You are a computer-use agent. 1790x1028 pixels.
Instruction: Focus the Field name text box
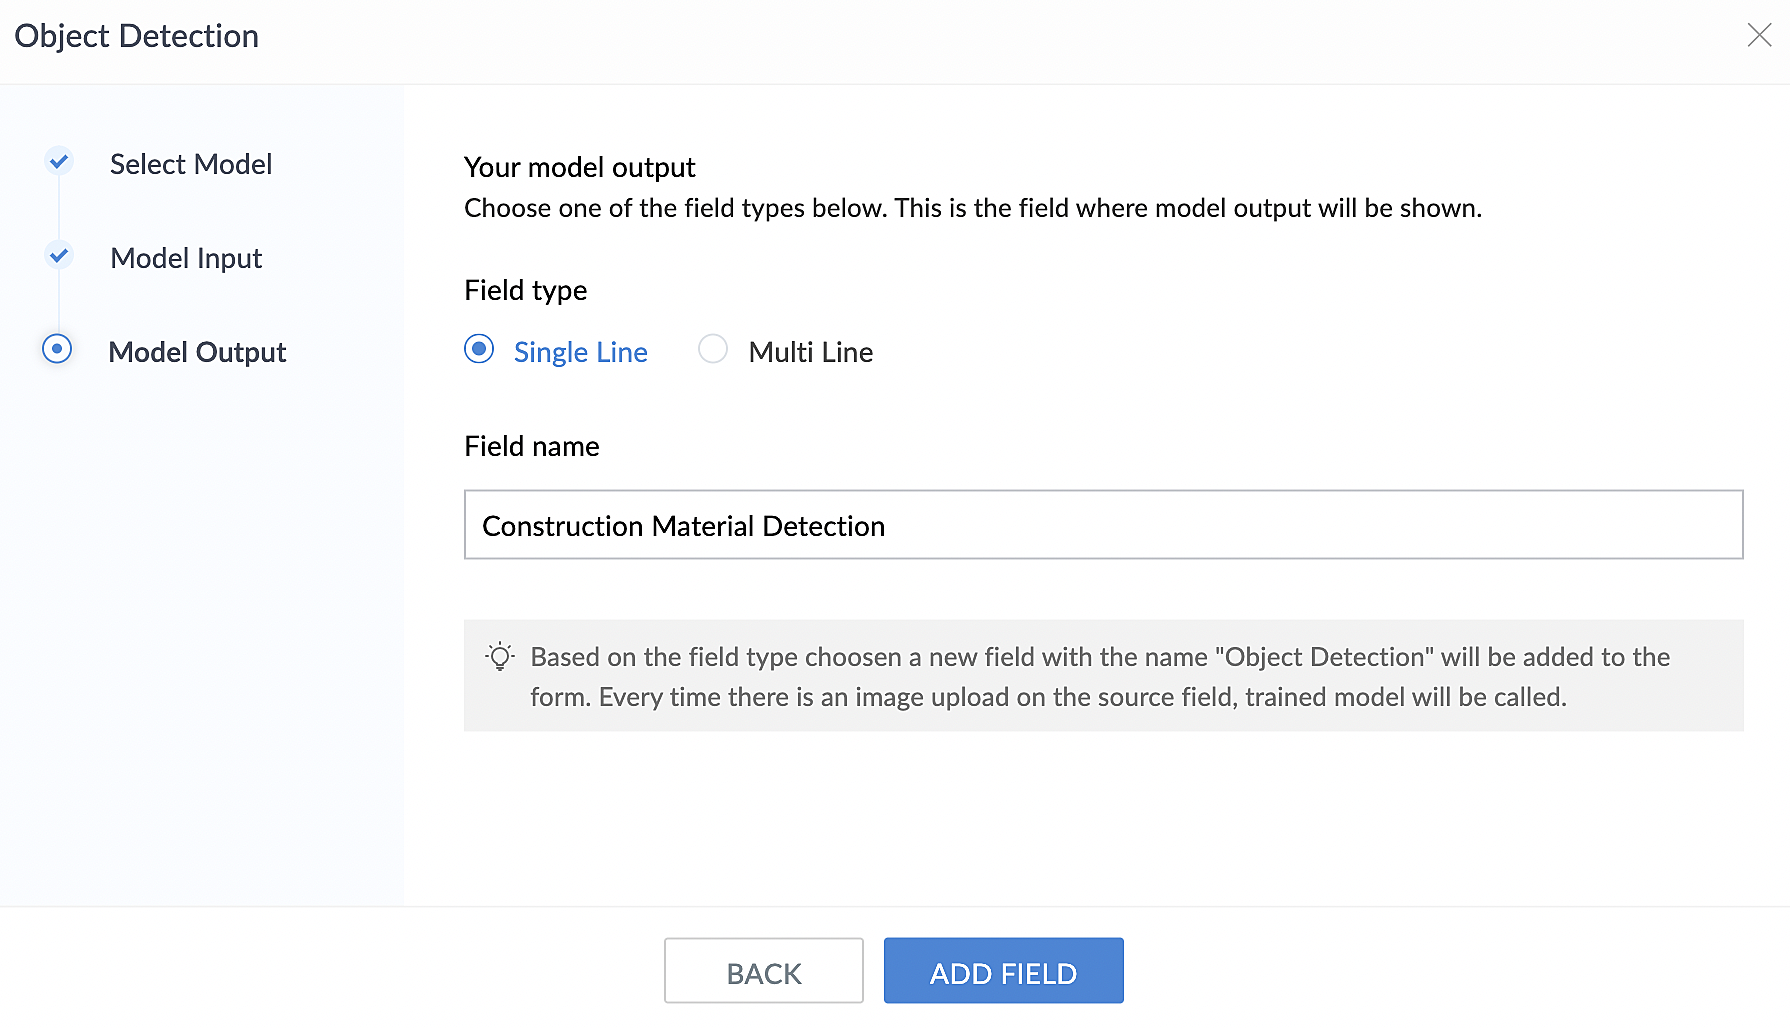(x=1103, y=525)
